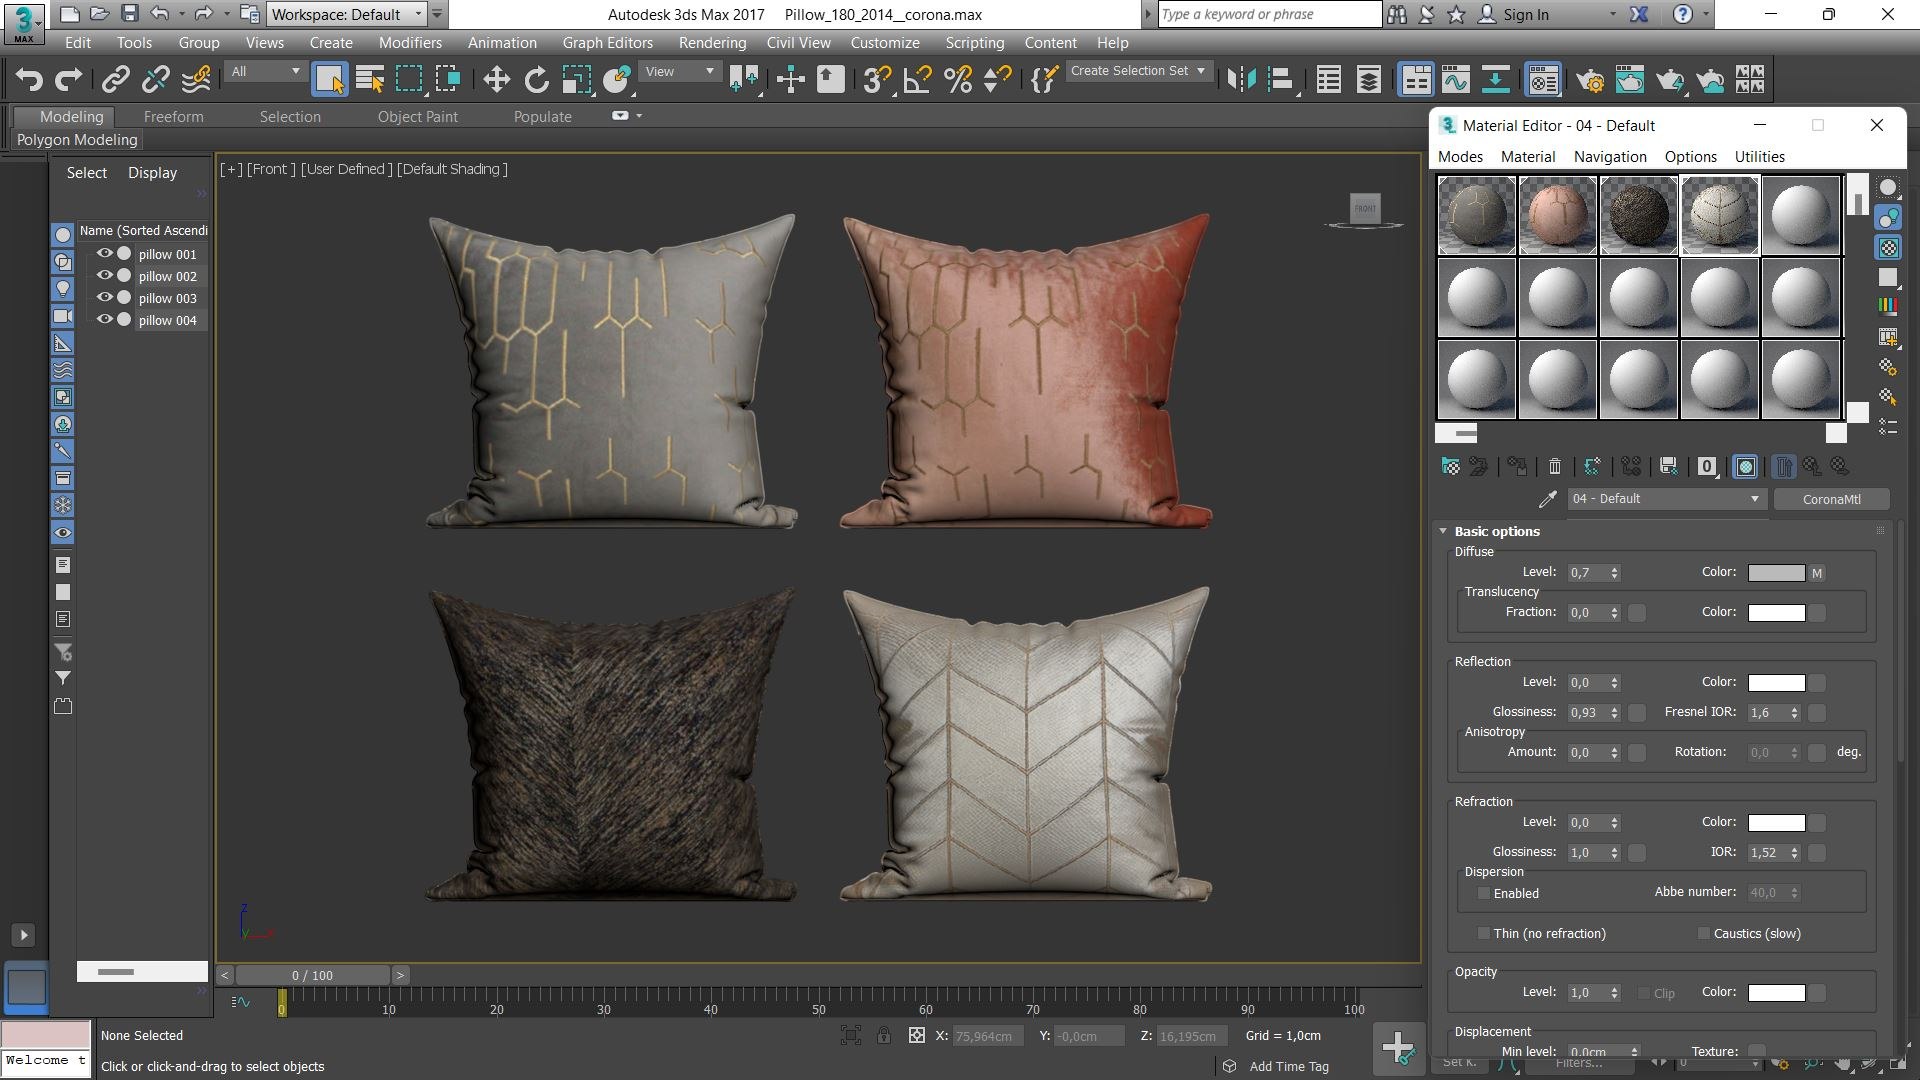Toggle Show Shaded Material in Viewport icon
Image resolution: width=1920 pixels, height=1080 pixels.
coord(1745,466)
